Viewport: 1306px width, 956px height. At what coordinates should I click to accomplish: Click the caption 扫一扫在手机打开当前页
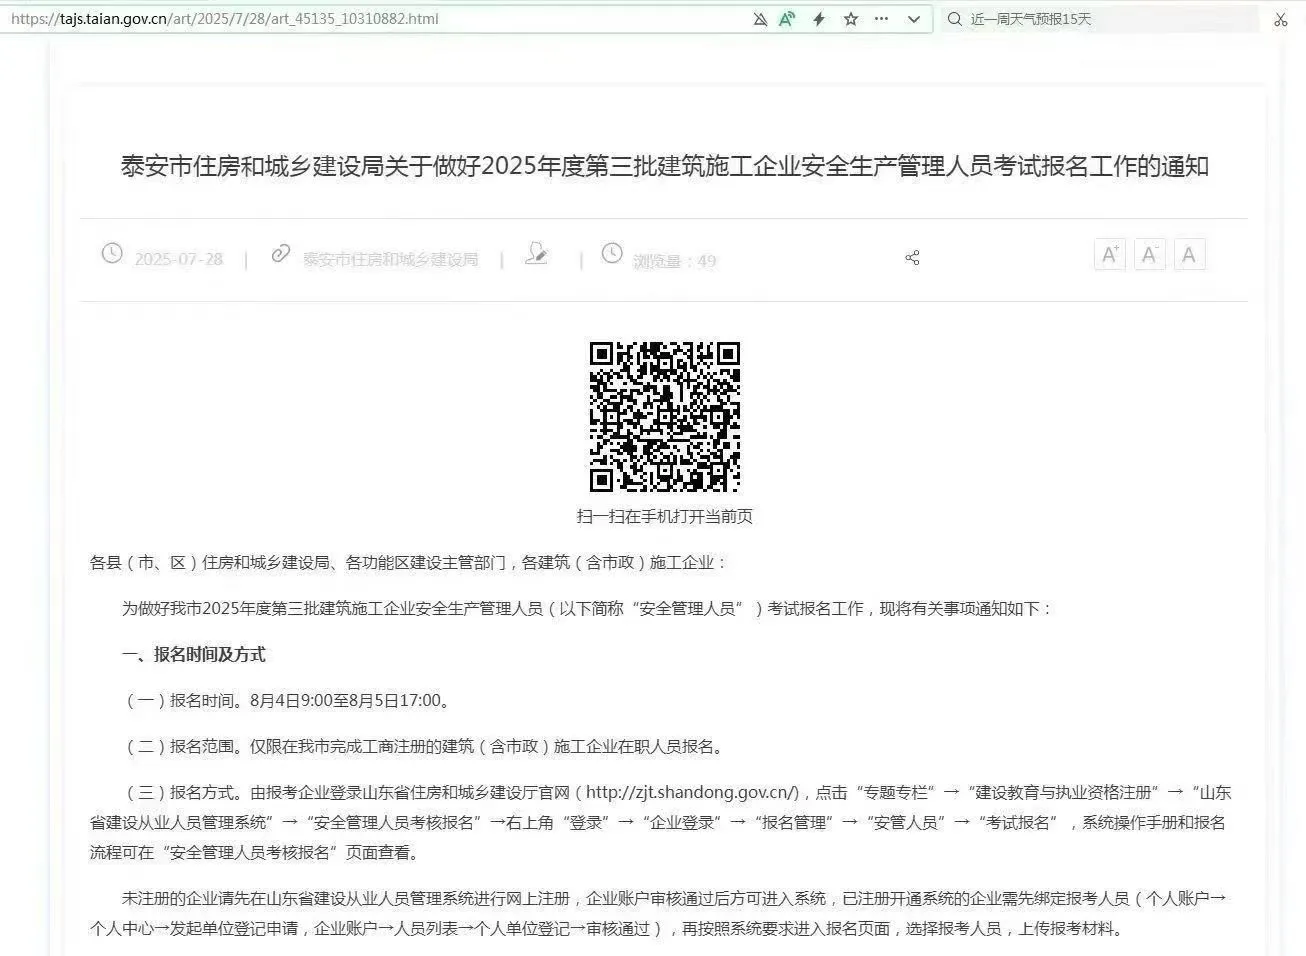click(664, 516)
